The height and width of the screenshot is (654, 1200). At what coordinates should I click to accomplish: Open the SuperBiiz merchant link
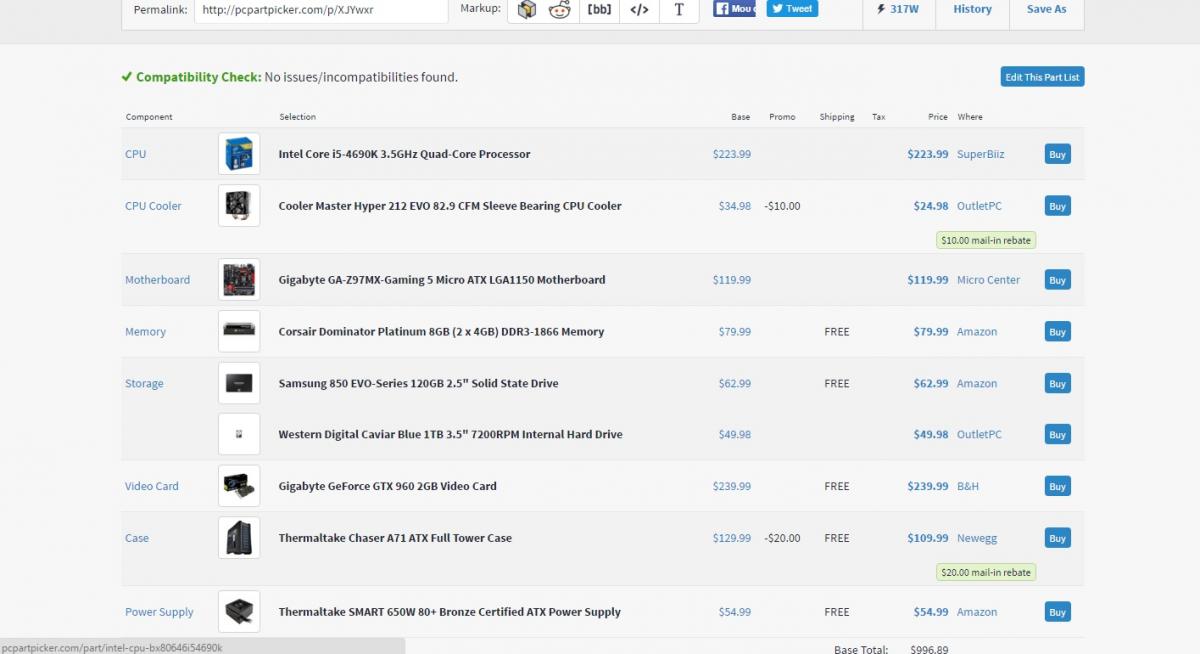pos(980,154)
